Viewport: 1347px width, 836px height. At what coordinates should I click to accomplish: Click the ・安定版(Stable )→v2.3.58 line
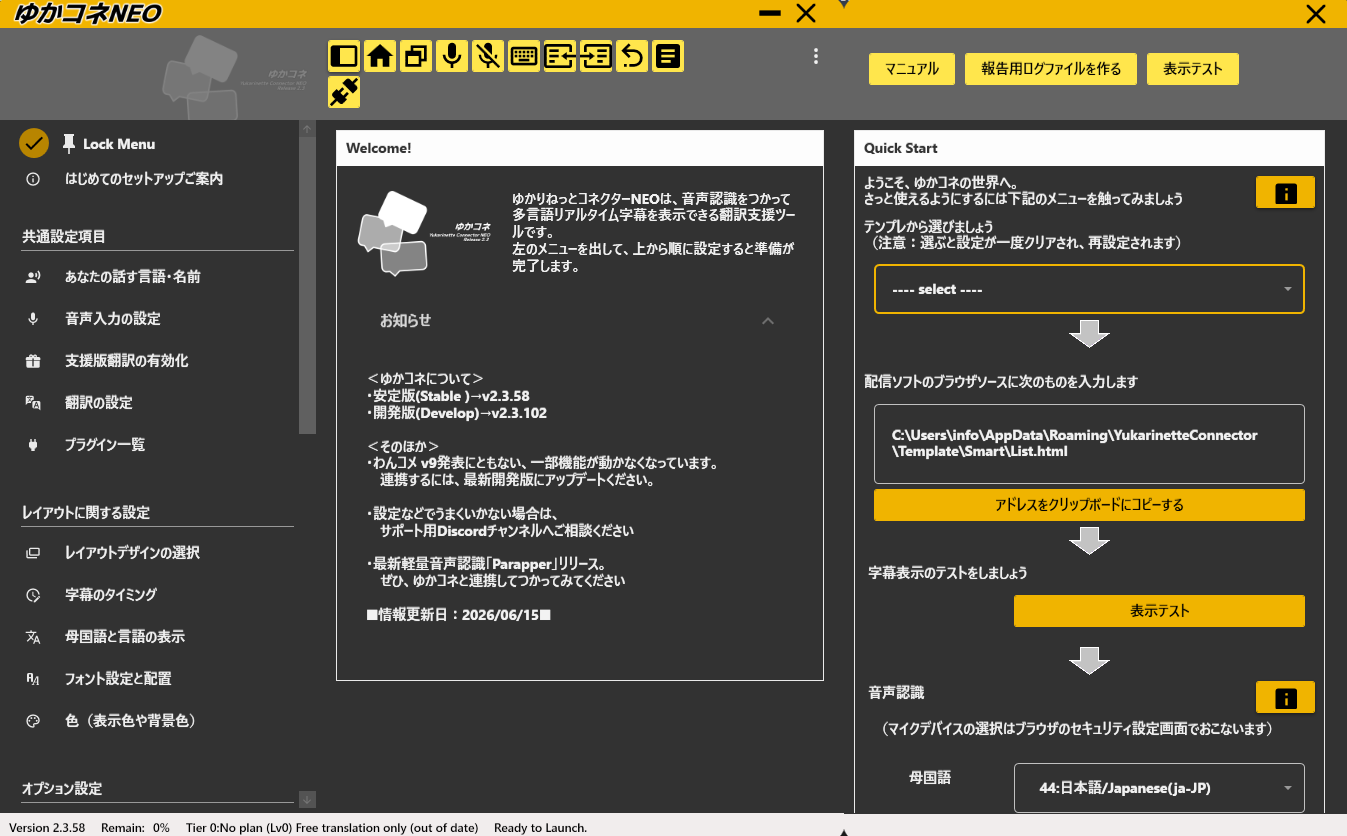pyautogui.click(x=448, y=396)
